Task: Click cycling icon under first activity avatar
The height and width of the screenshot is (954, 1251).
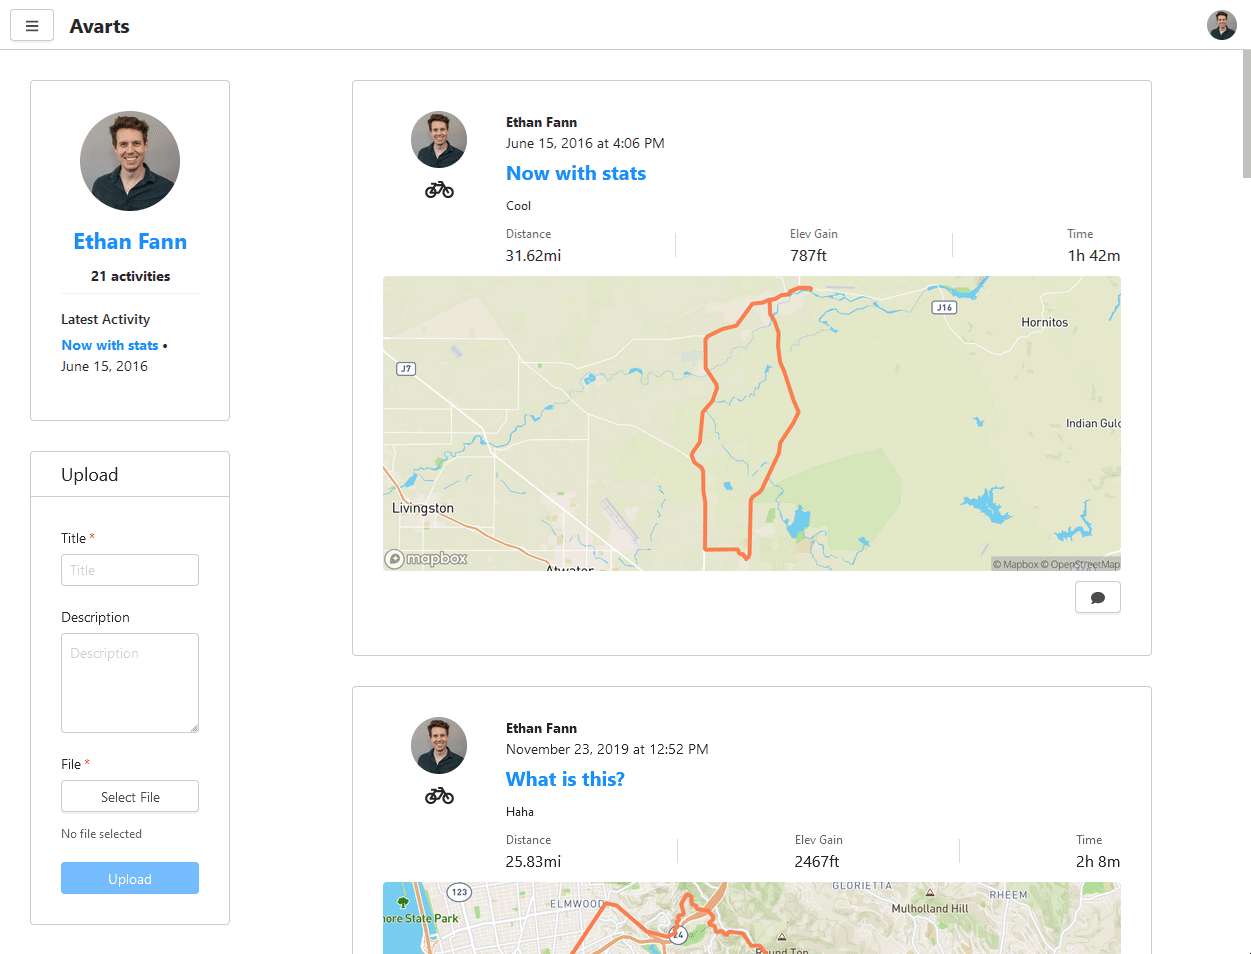Action: (x=439, y=190)
